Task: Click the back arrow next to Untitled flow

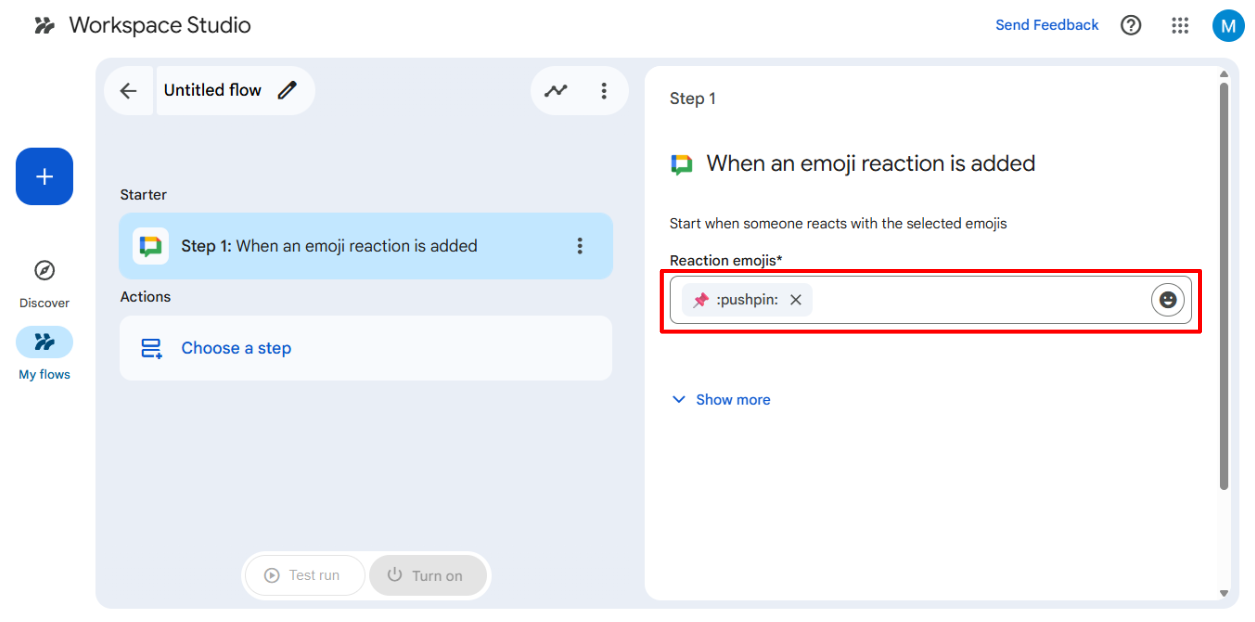Action: (x=128, y=91)
